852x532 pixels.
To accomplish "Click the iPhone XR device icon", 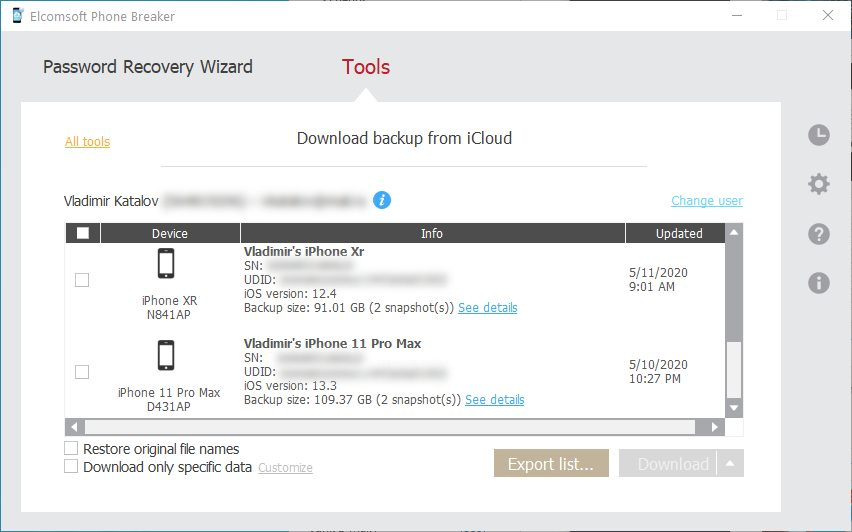I will coord(167,264).
